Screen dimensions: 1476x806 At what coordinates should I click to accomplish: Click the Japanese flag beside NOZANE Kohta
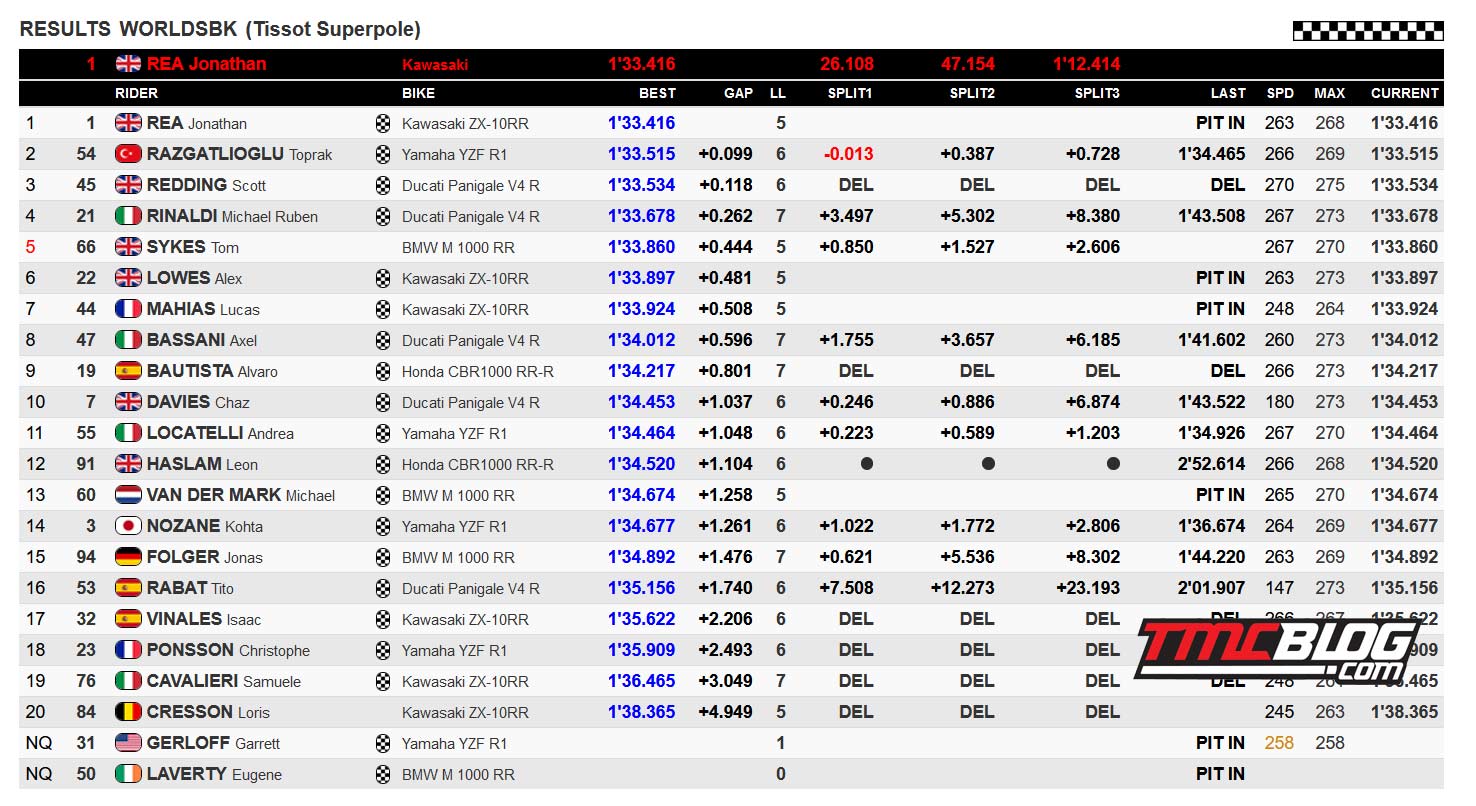(x=128, y=526)
